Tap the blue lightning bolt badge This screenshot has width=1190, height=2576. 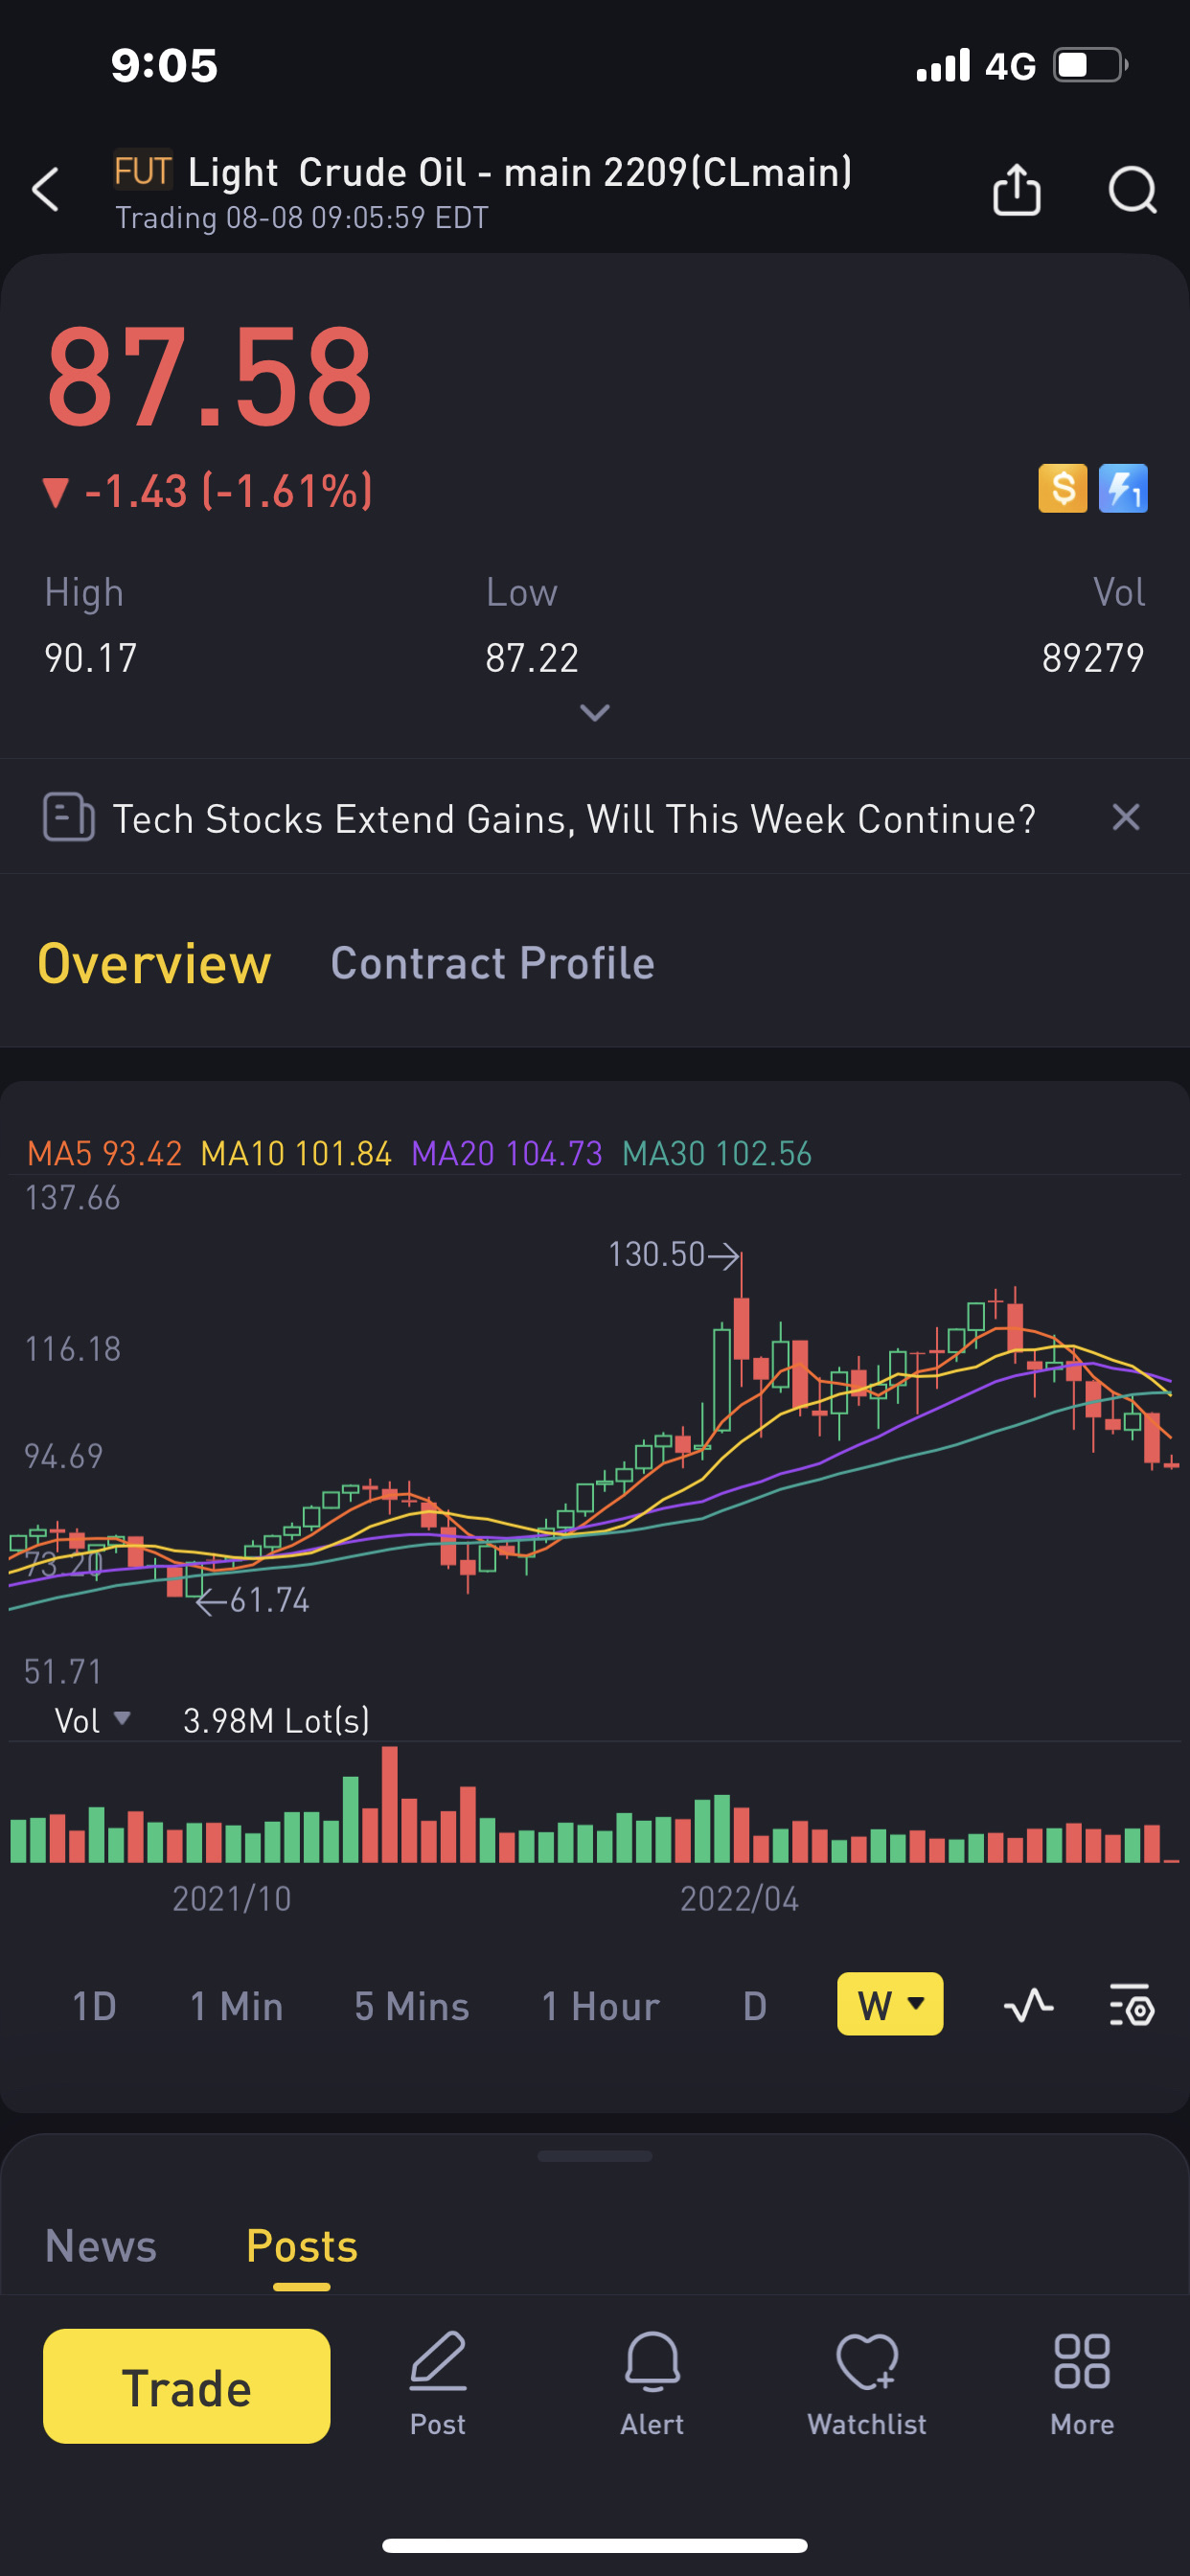click(1122, 489)
